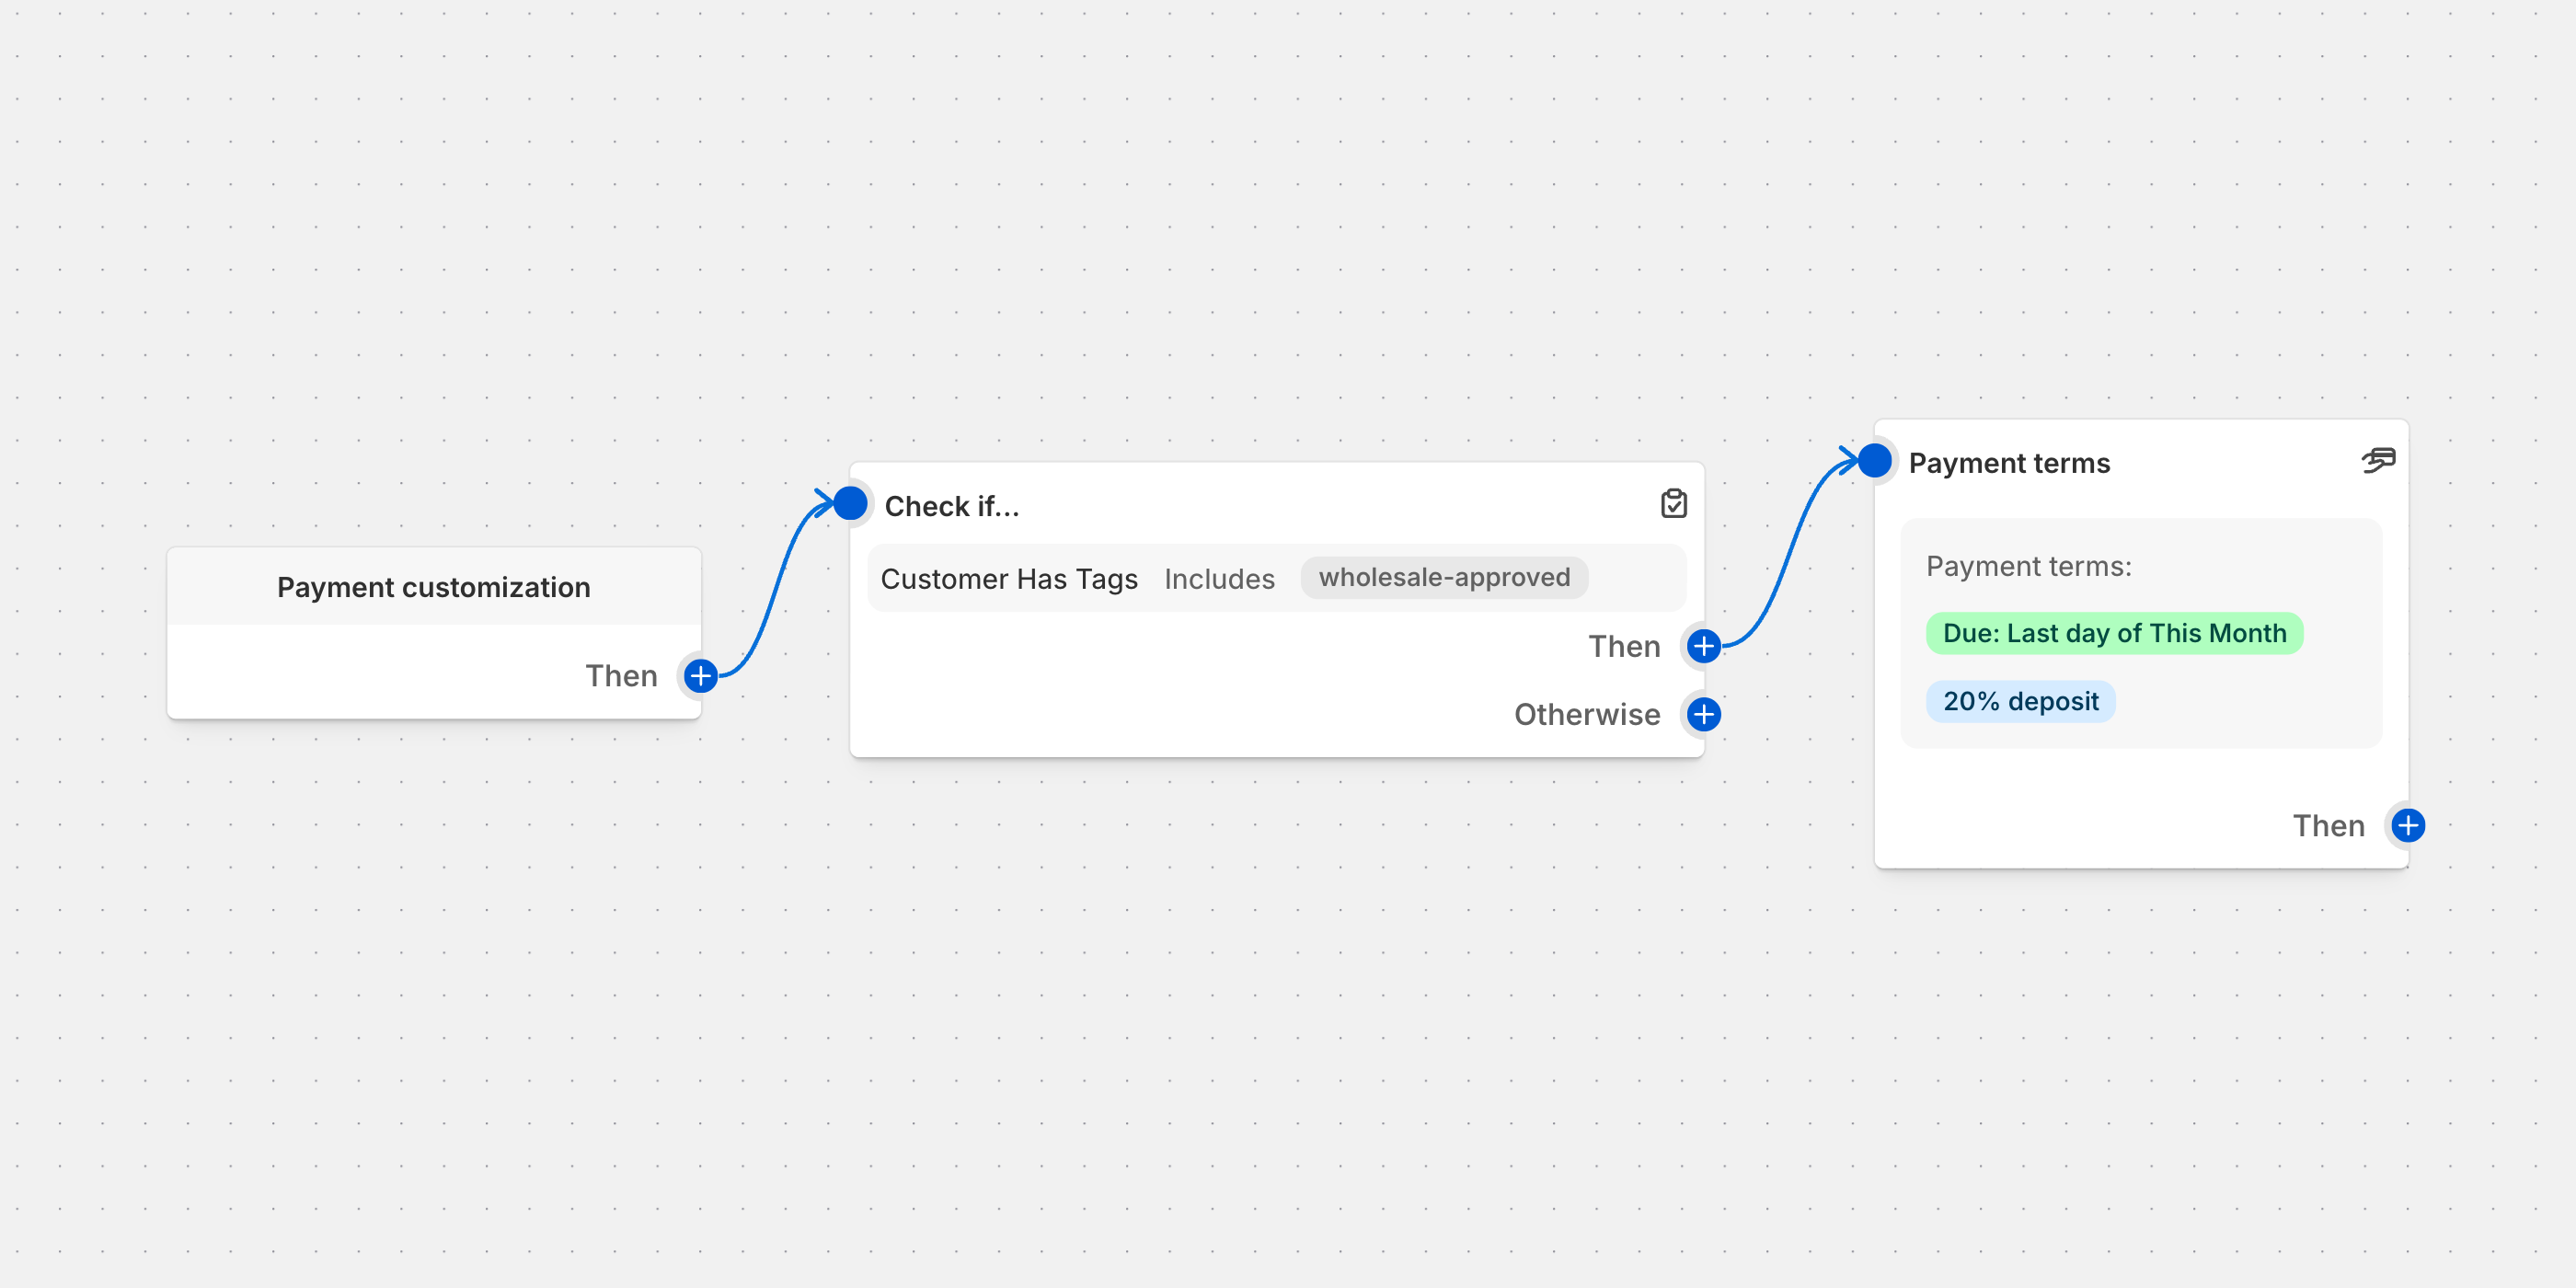Screen dimensions: 2576x1288
Task: Click the condition row in Check if node
Action: tap(1277, 578)
